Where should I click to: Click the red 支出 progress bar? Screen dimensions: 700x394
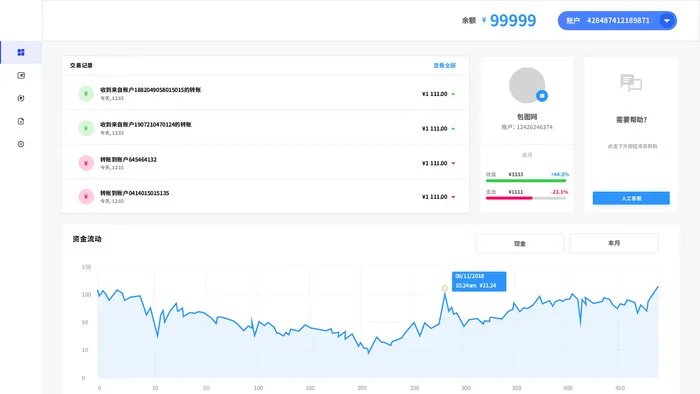[x=526, y=198]
